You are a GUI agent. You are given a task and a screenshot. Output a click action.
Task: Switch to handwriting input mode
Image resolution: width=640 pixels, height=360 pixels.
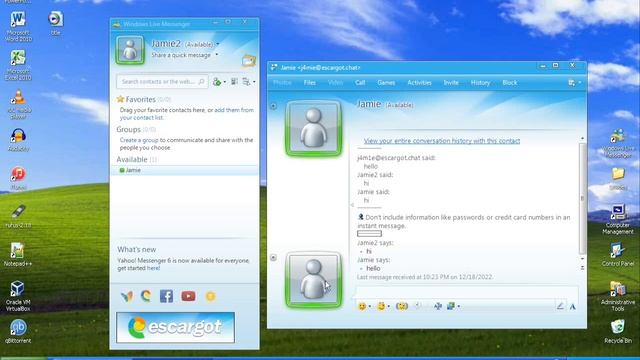(x=560, y=306)
